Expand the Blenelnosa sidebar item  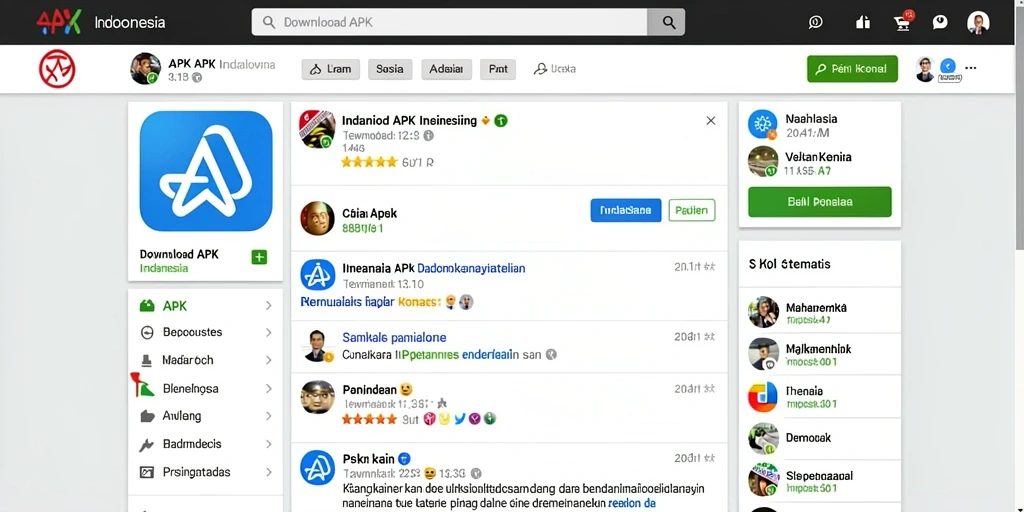coord(268,389)
